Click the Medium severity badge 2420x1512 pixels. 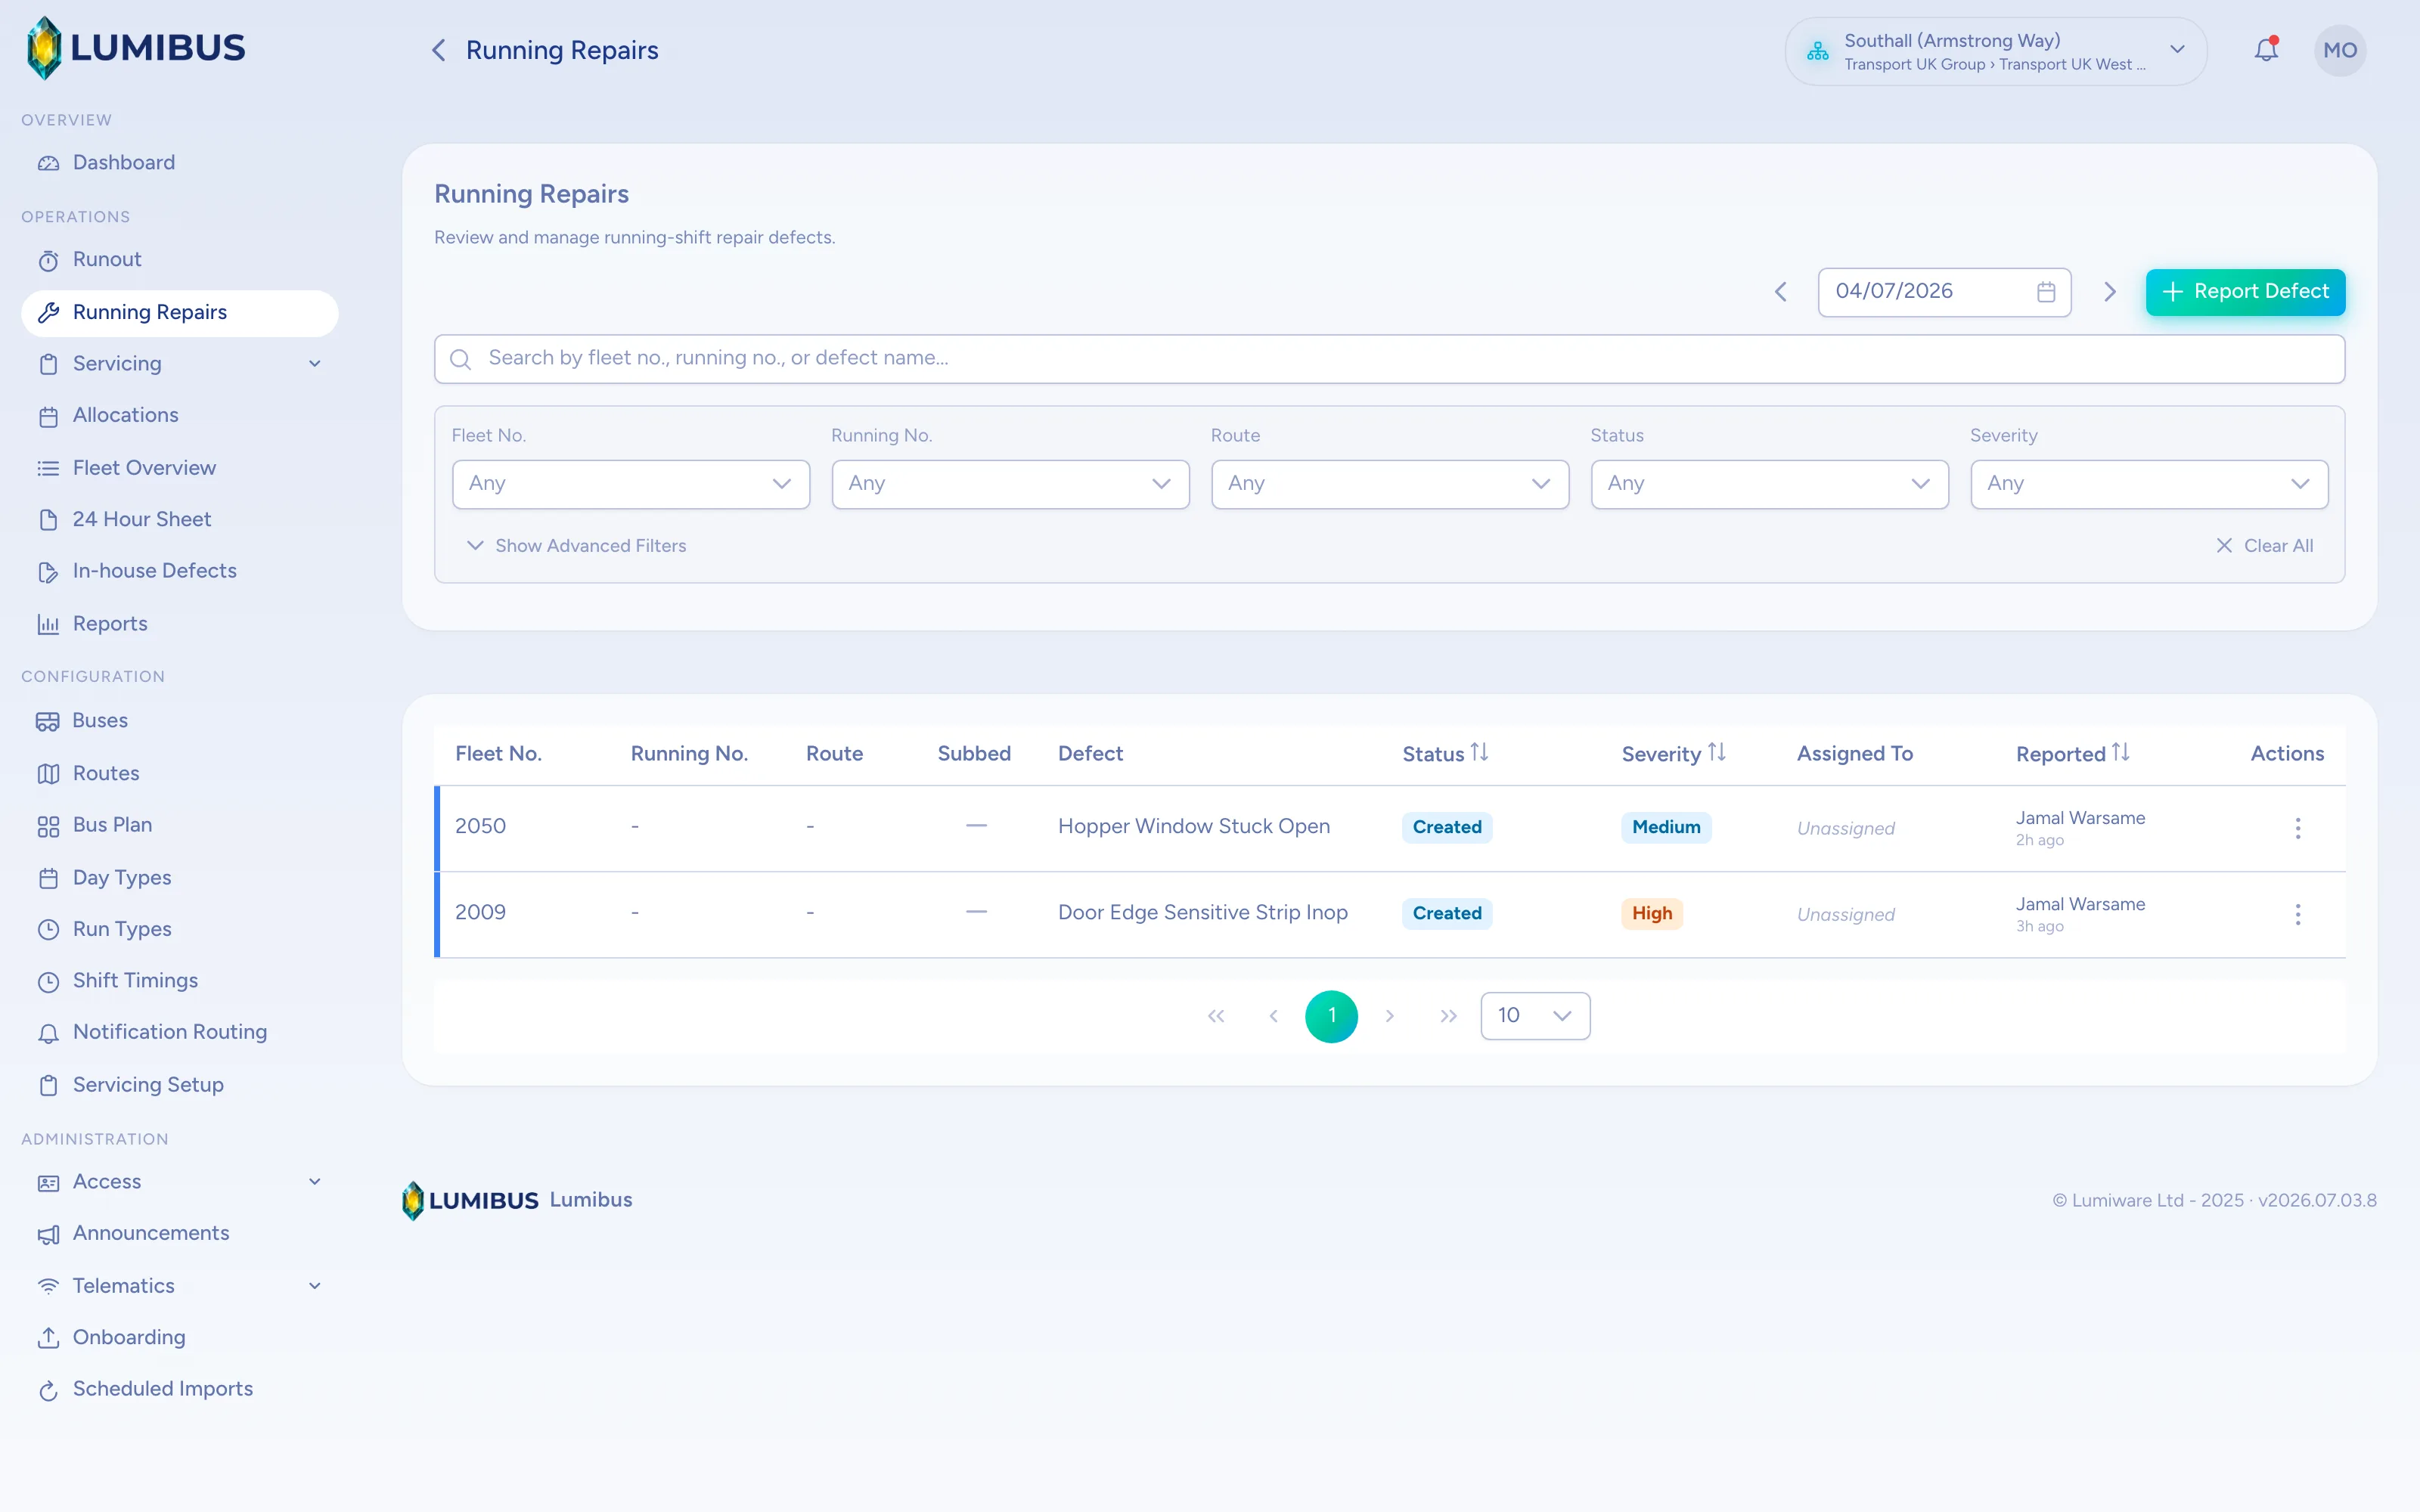point(1666,828)
